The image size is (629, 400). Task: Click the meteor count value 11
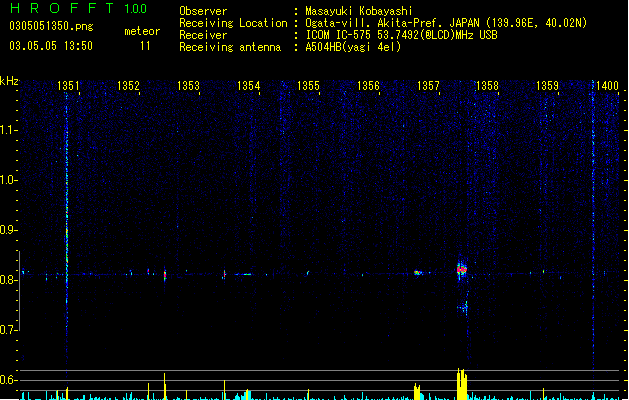tap(145, 46)
